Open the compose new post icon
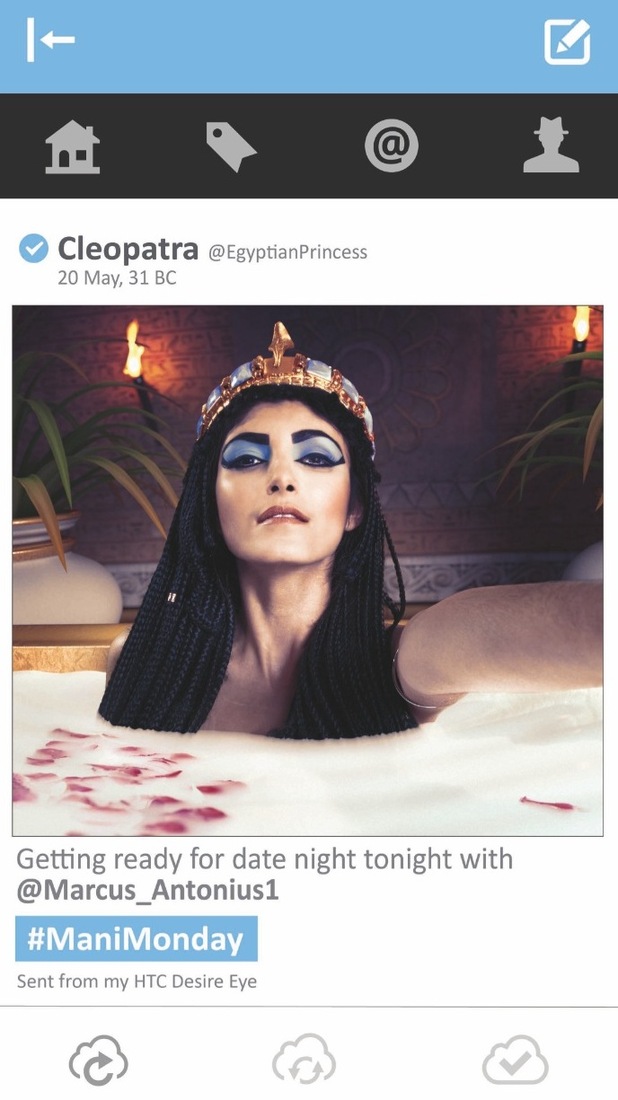This screenshot has width=618, height=1100. [x=567, y=41]
